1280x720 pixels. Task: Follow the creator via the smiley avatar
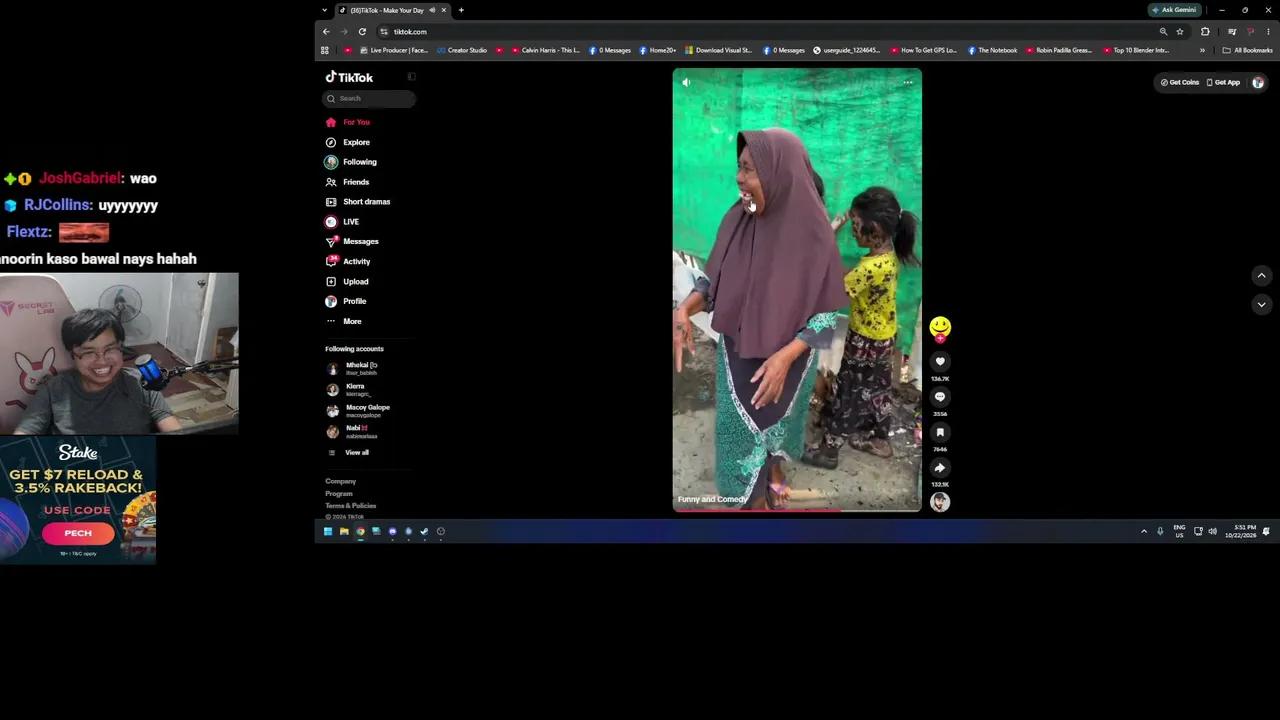[940, 328]
